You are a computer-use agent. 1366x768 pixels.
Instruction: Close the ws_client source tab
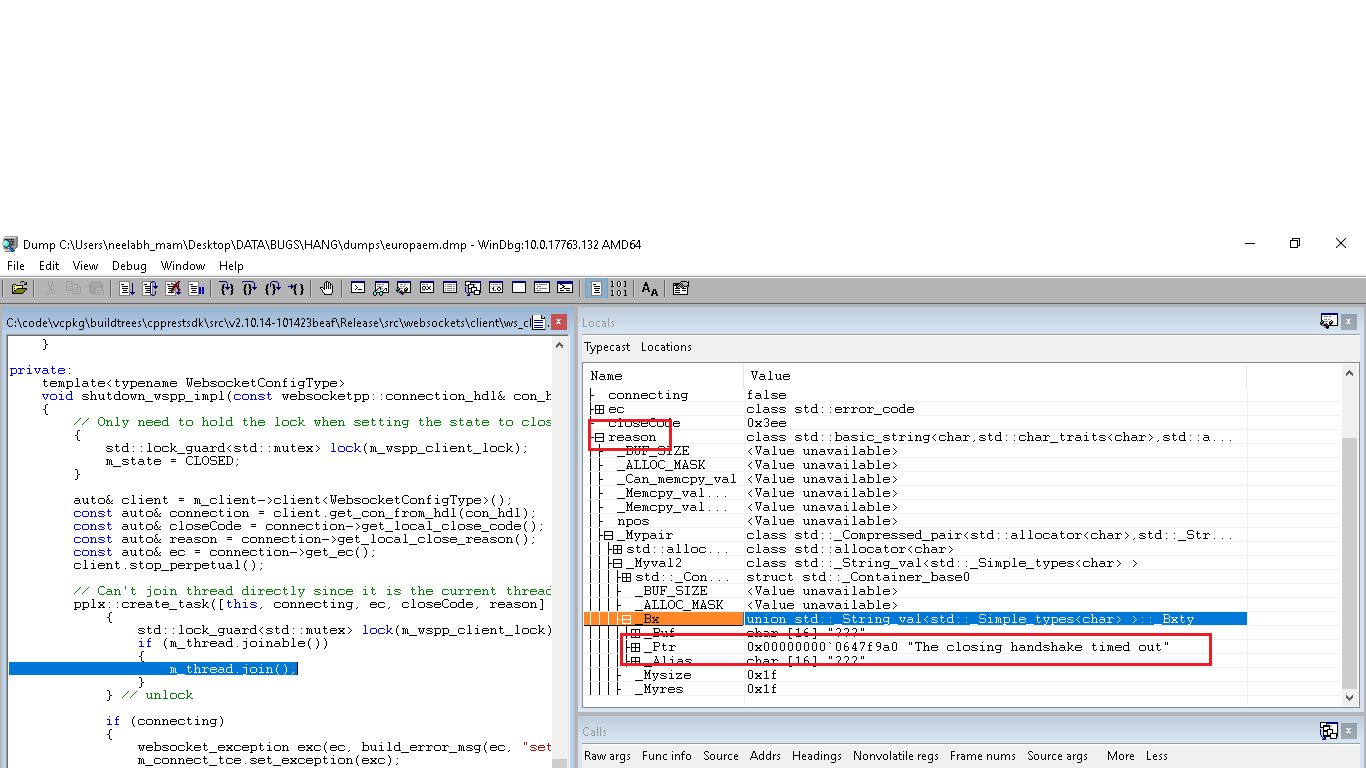[x=559, y=322]
